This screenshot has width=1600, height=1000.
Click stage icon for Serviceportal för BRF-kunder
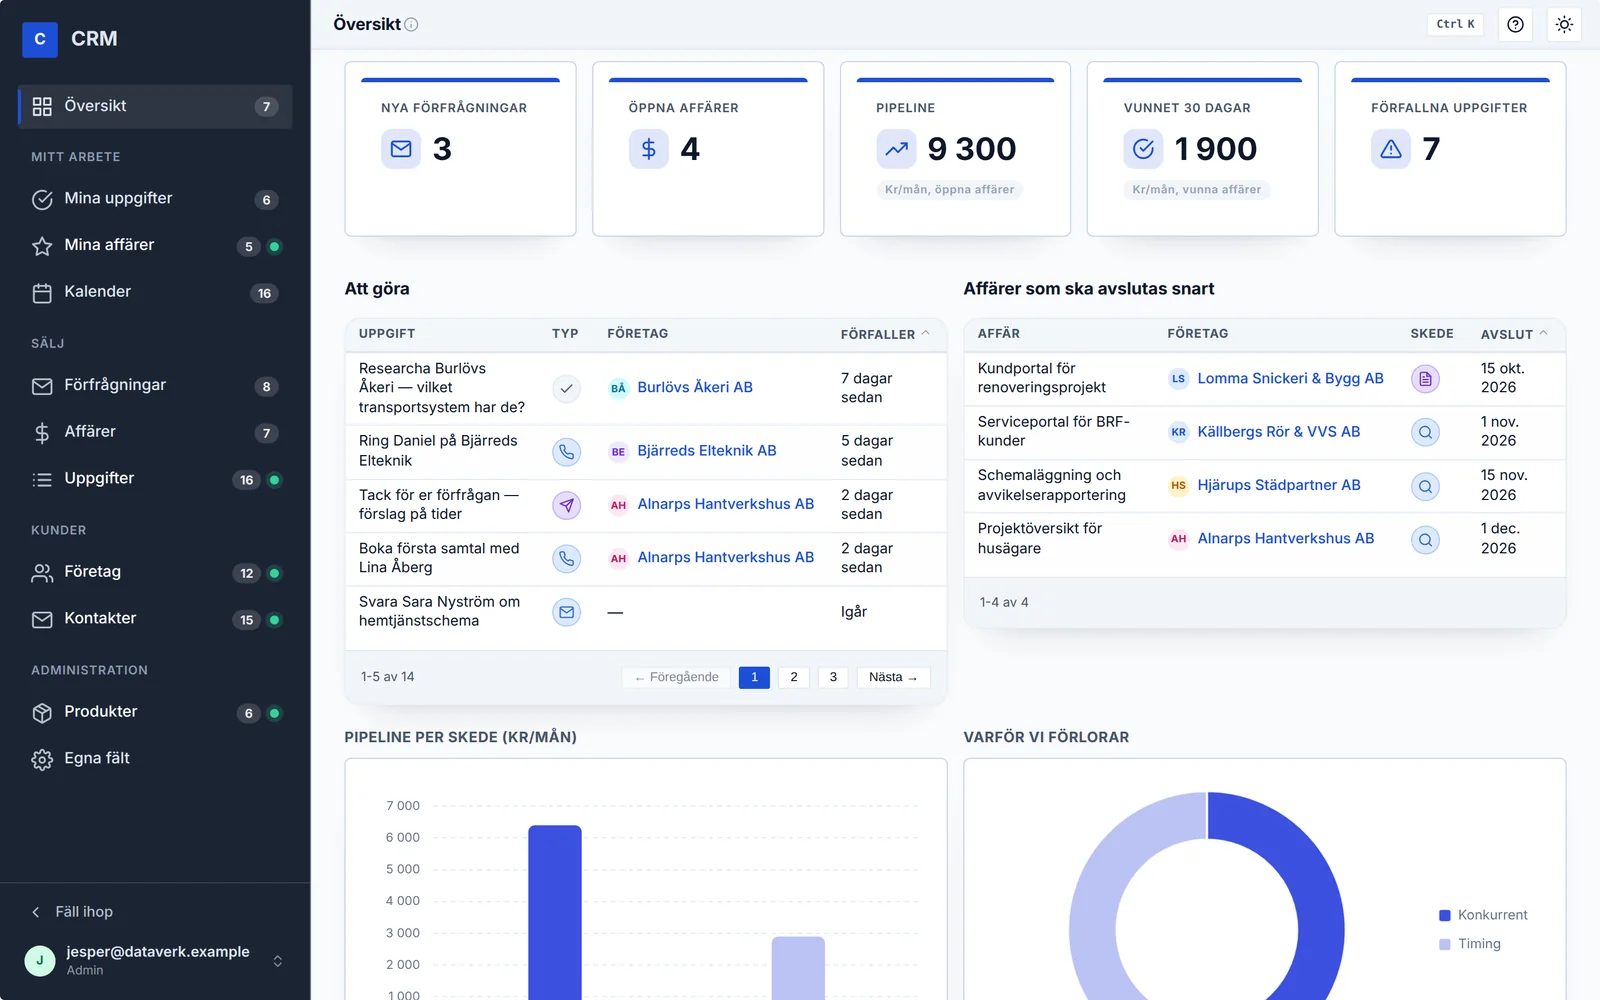1425,433
